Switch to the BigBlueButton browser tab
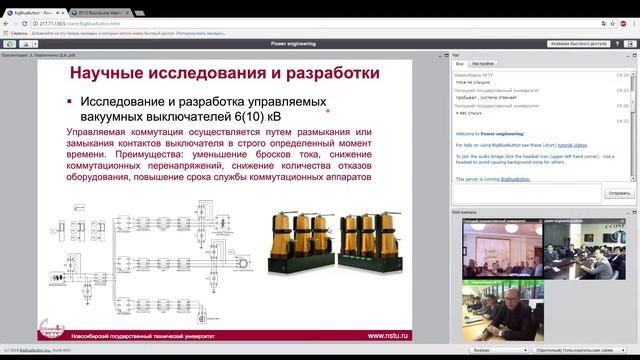Viewport: 640px width, 360px height. pyautogui.click(x=36, y=13)
